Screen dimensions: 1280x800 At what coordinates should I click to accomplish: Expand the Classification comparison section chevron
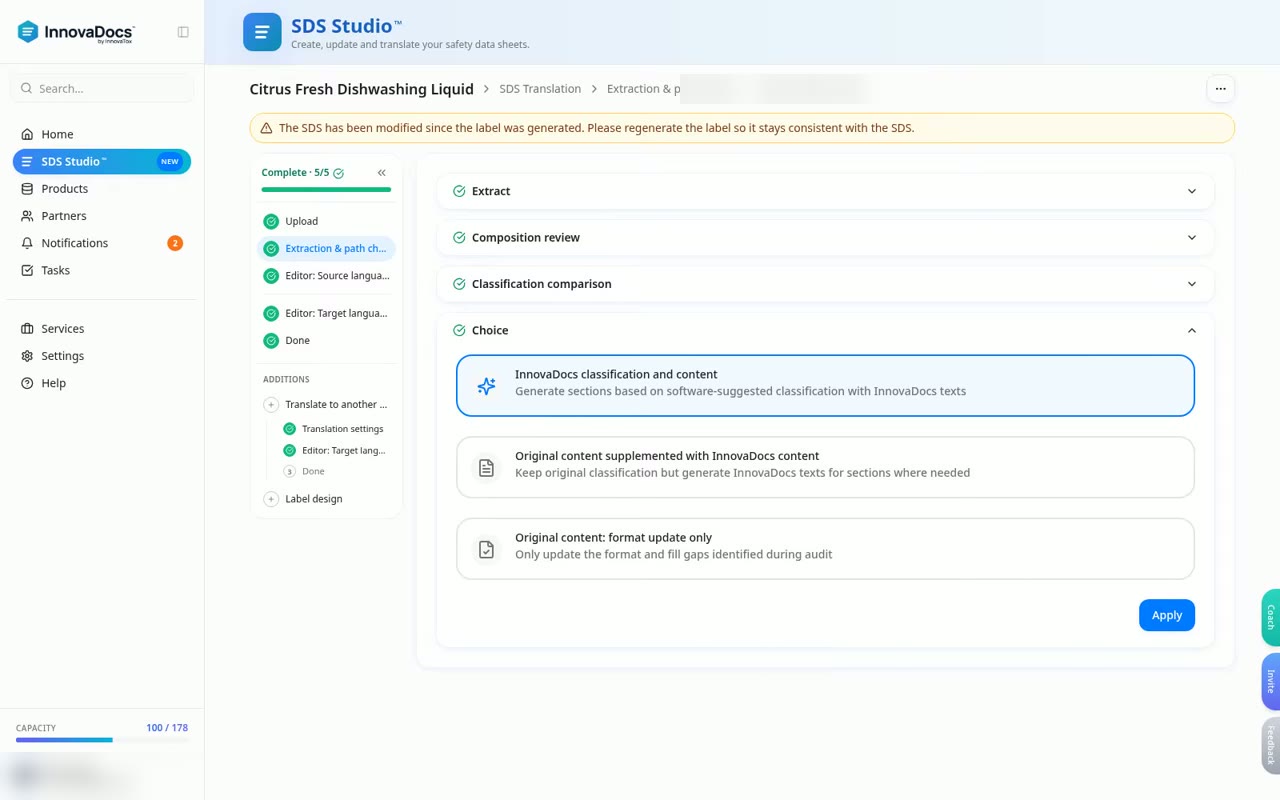[1192, 284]
